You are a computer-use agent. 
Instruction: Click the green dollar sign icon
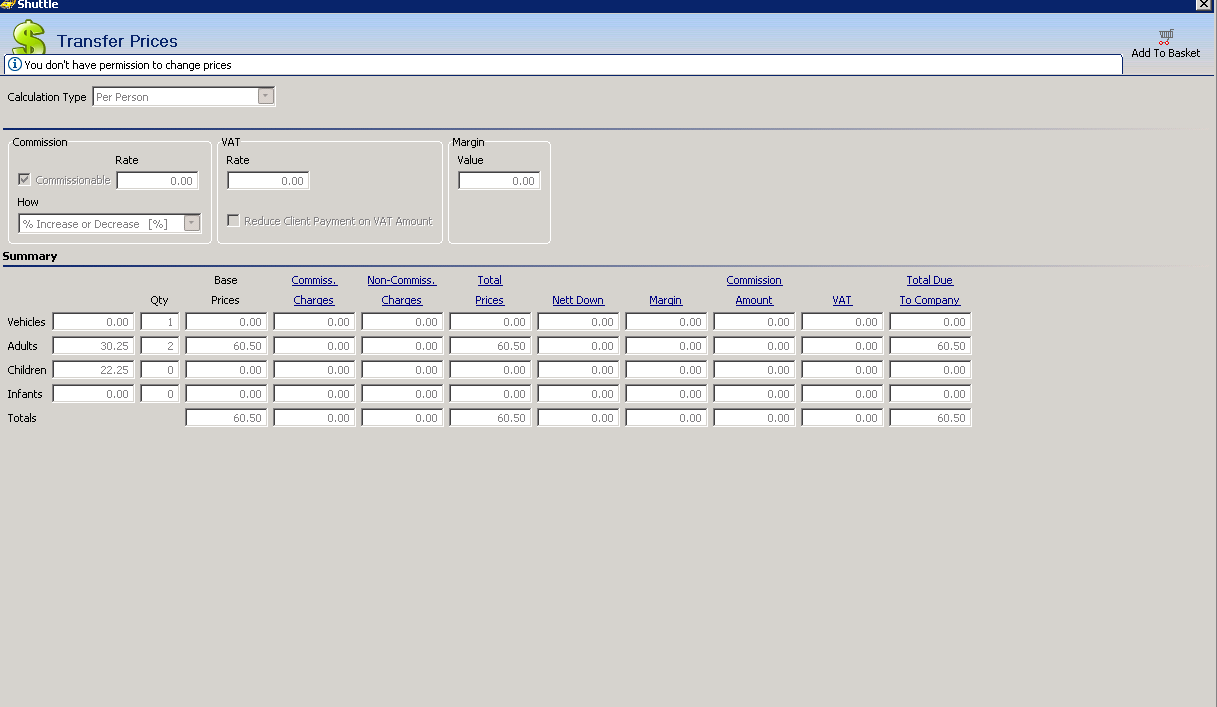click(29, 38)
